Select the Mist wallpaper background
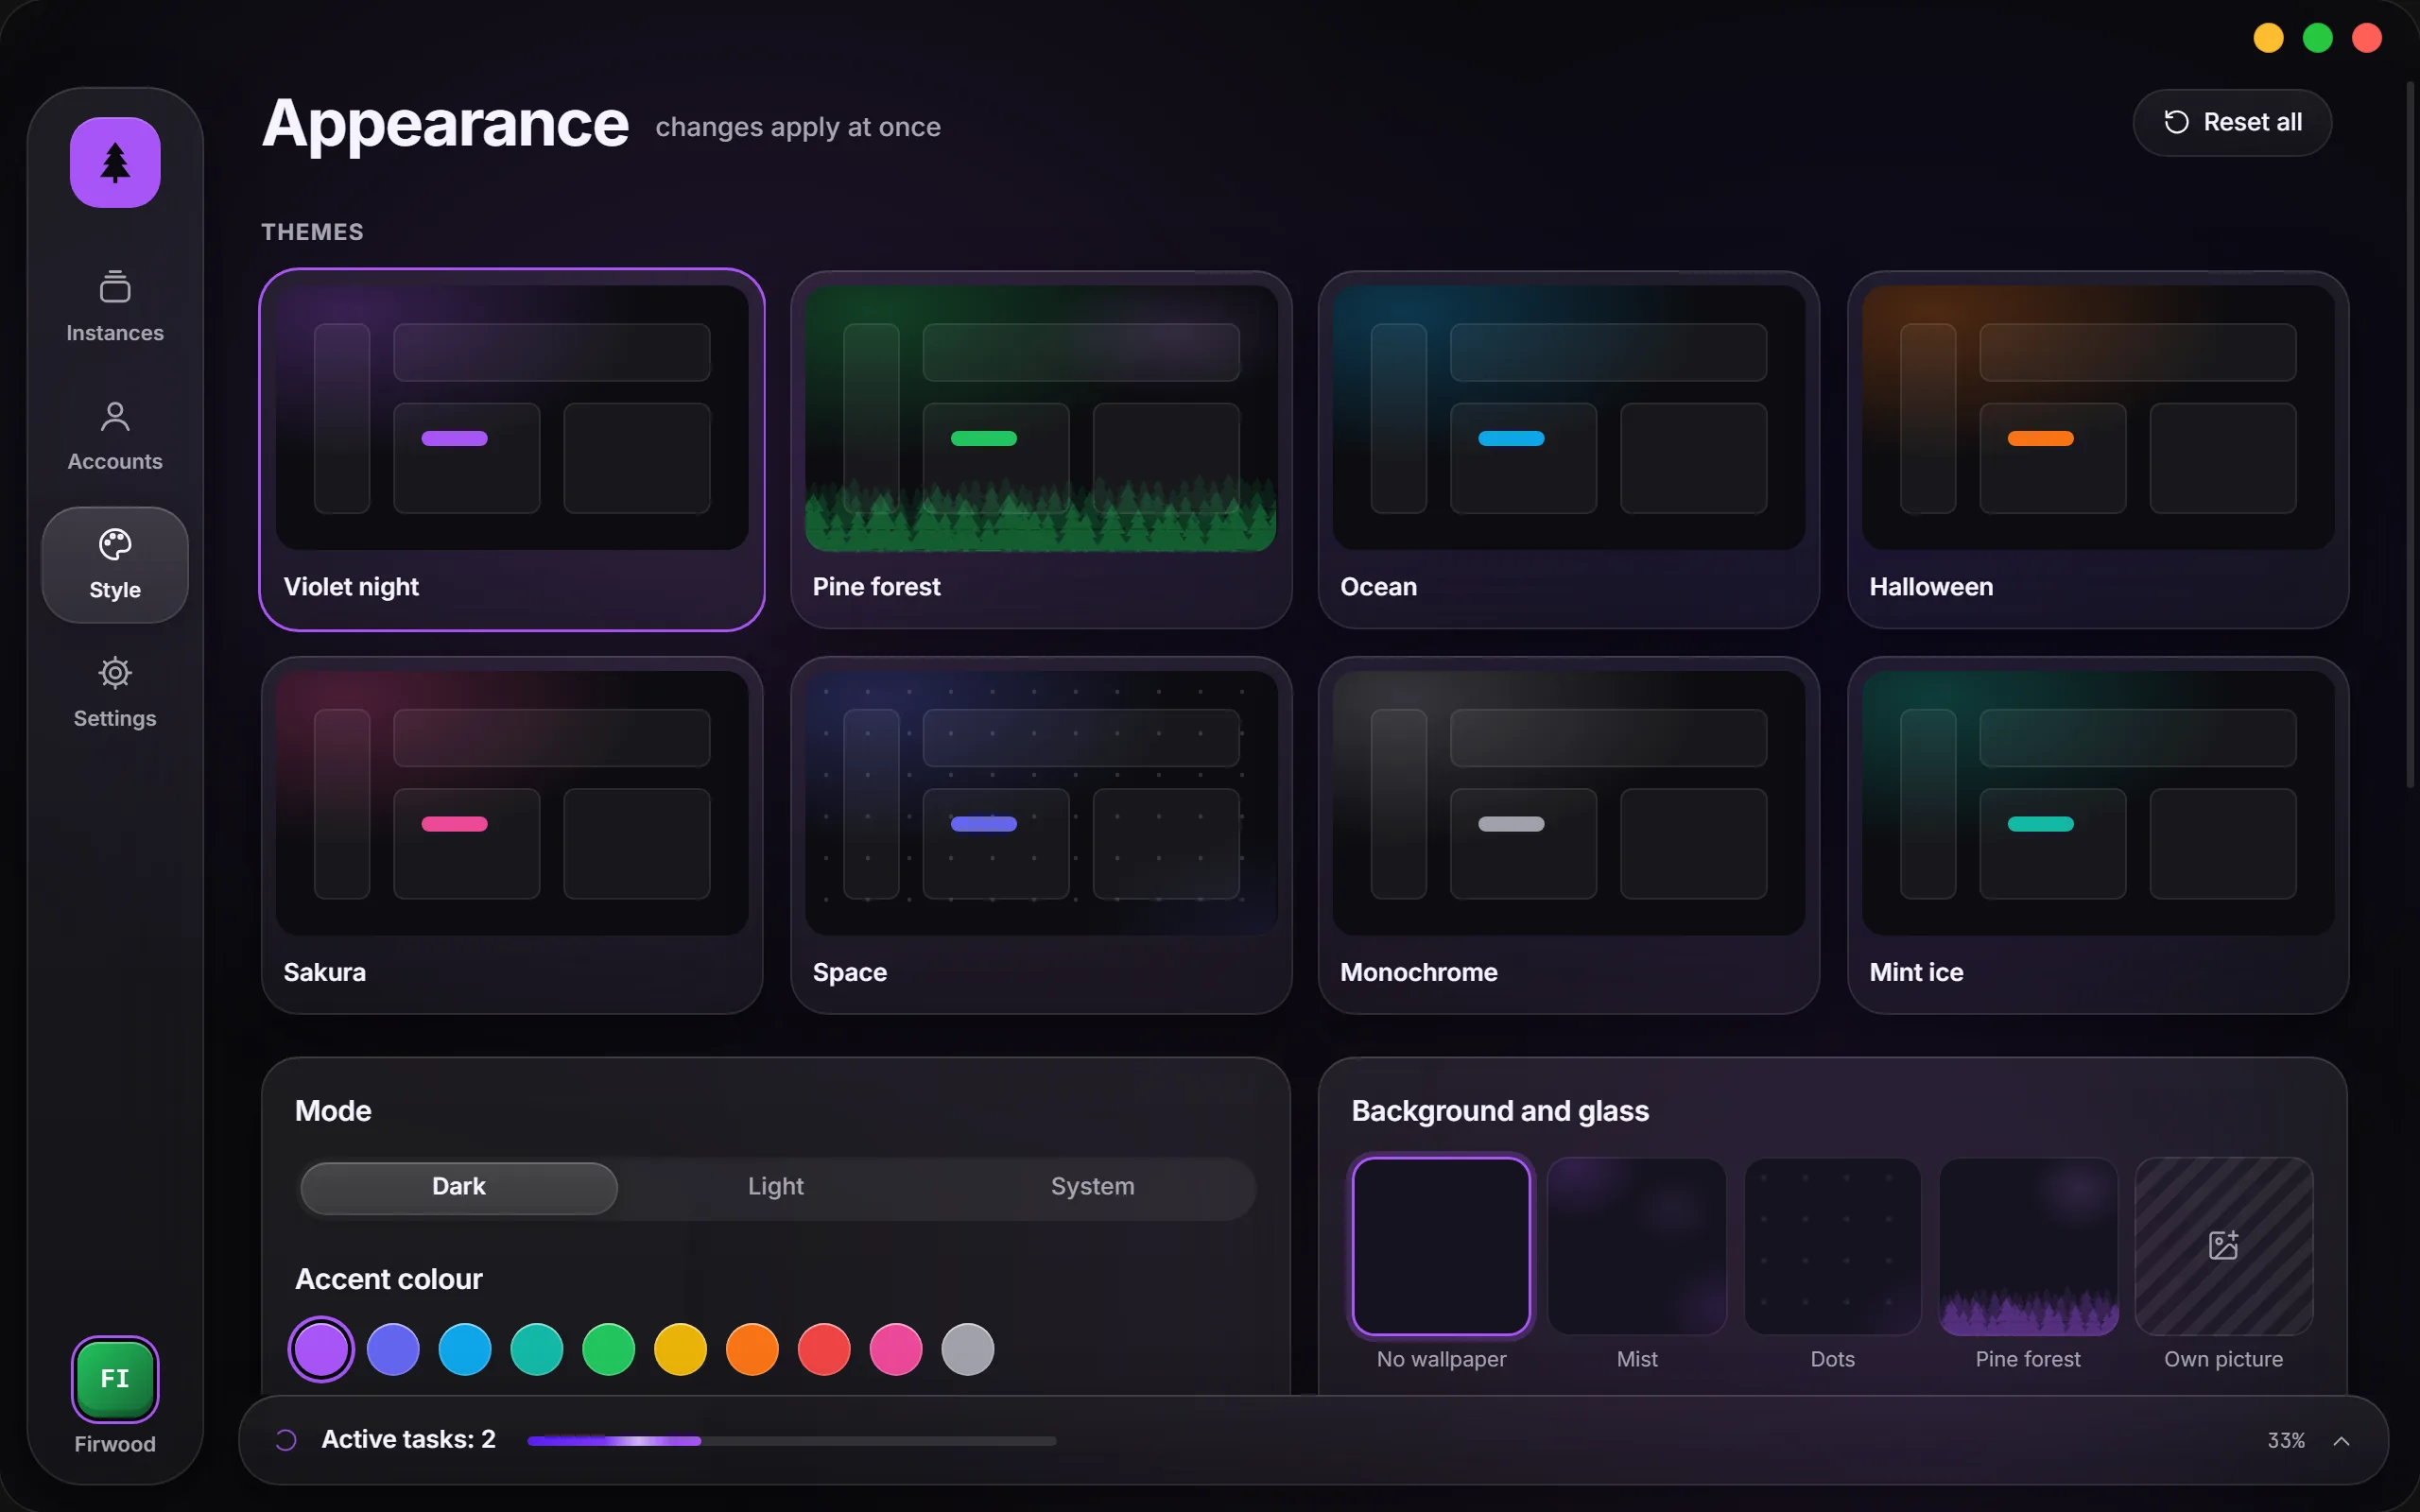The image size is (2420, 1512). coord(1637,1246)
